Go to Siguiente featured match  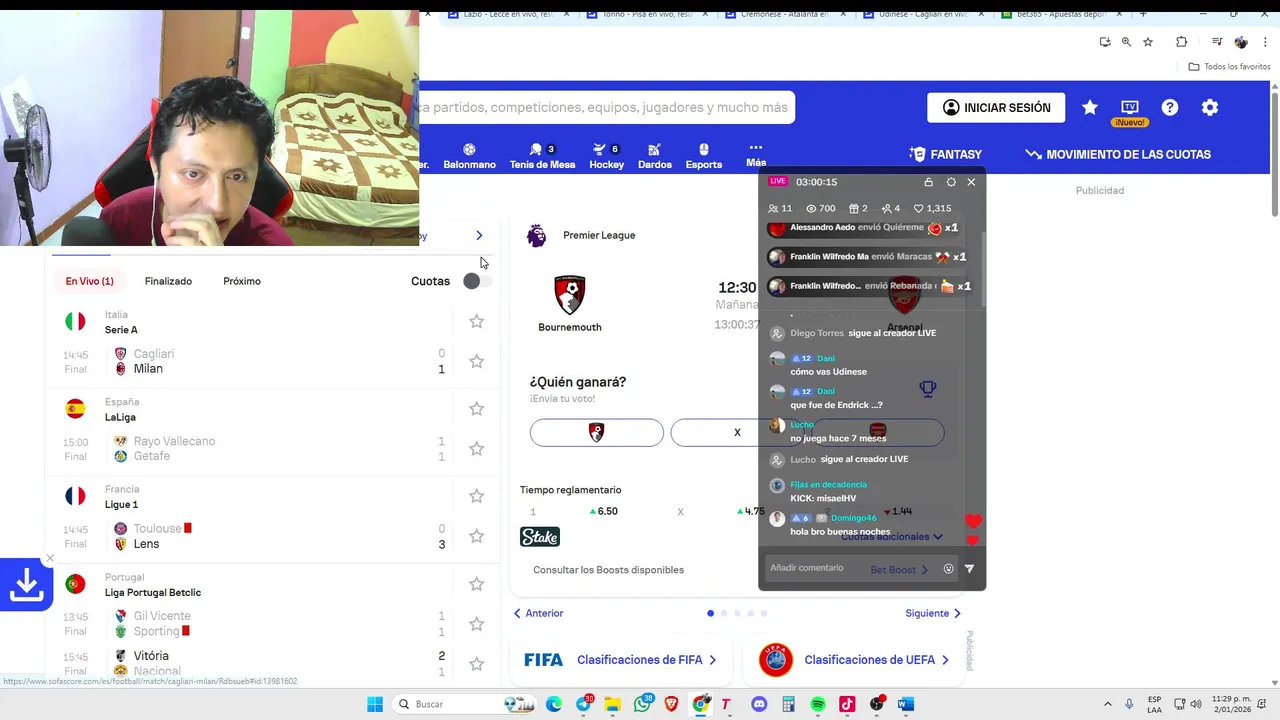point(933,613)
